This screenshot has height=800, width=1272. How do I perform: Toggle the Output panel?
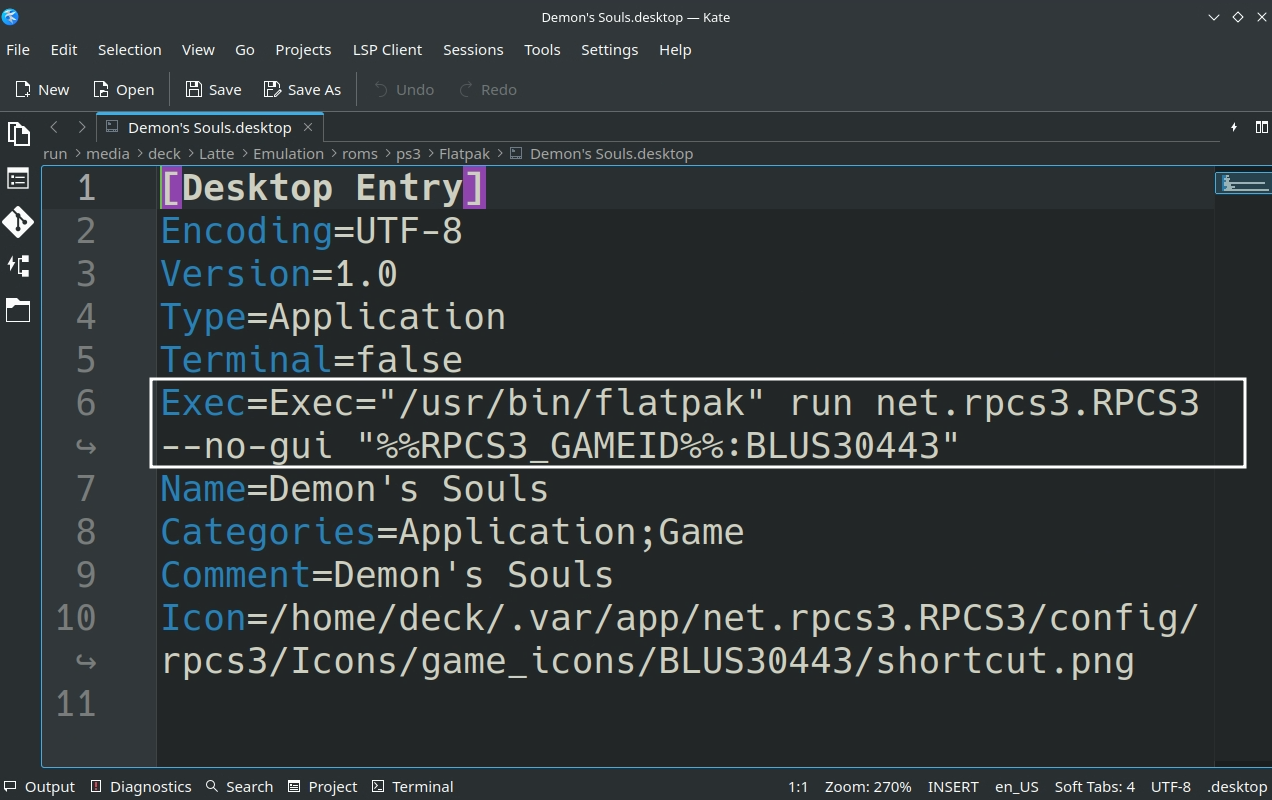(x=40, y=786)
